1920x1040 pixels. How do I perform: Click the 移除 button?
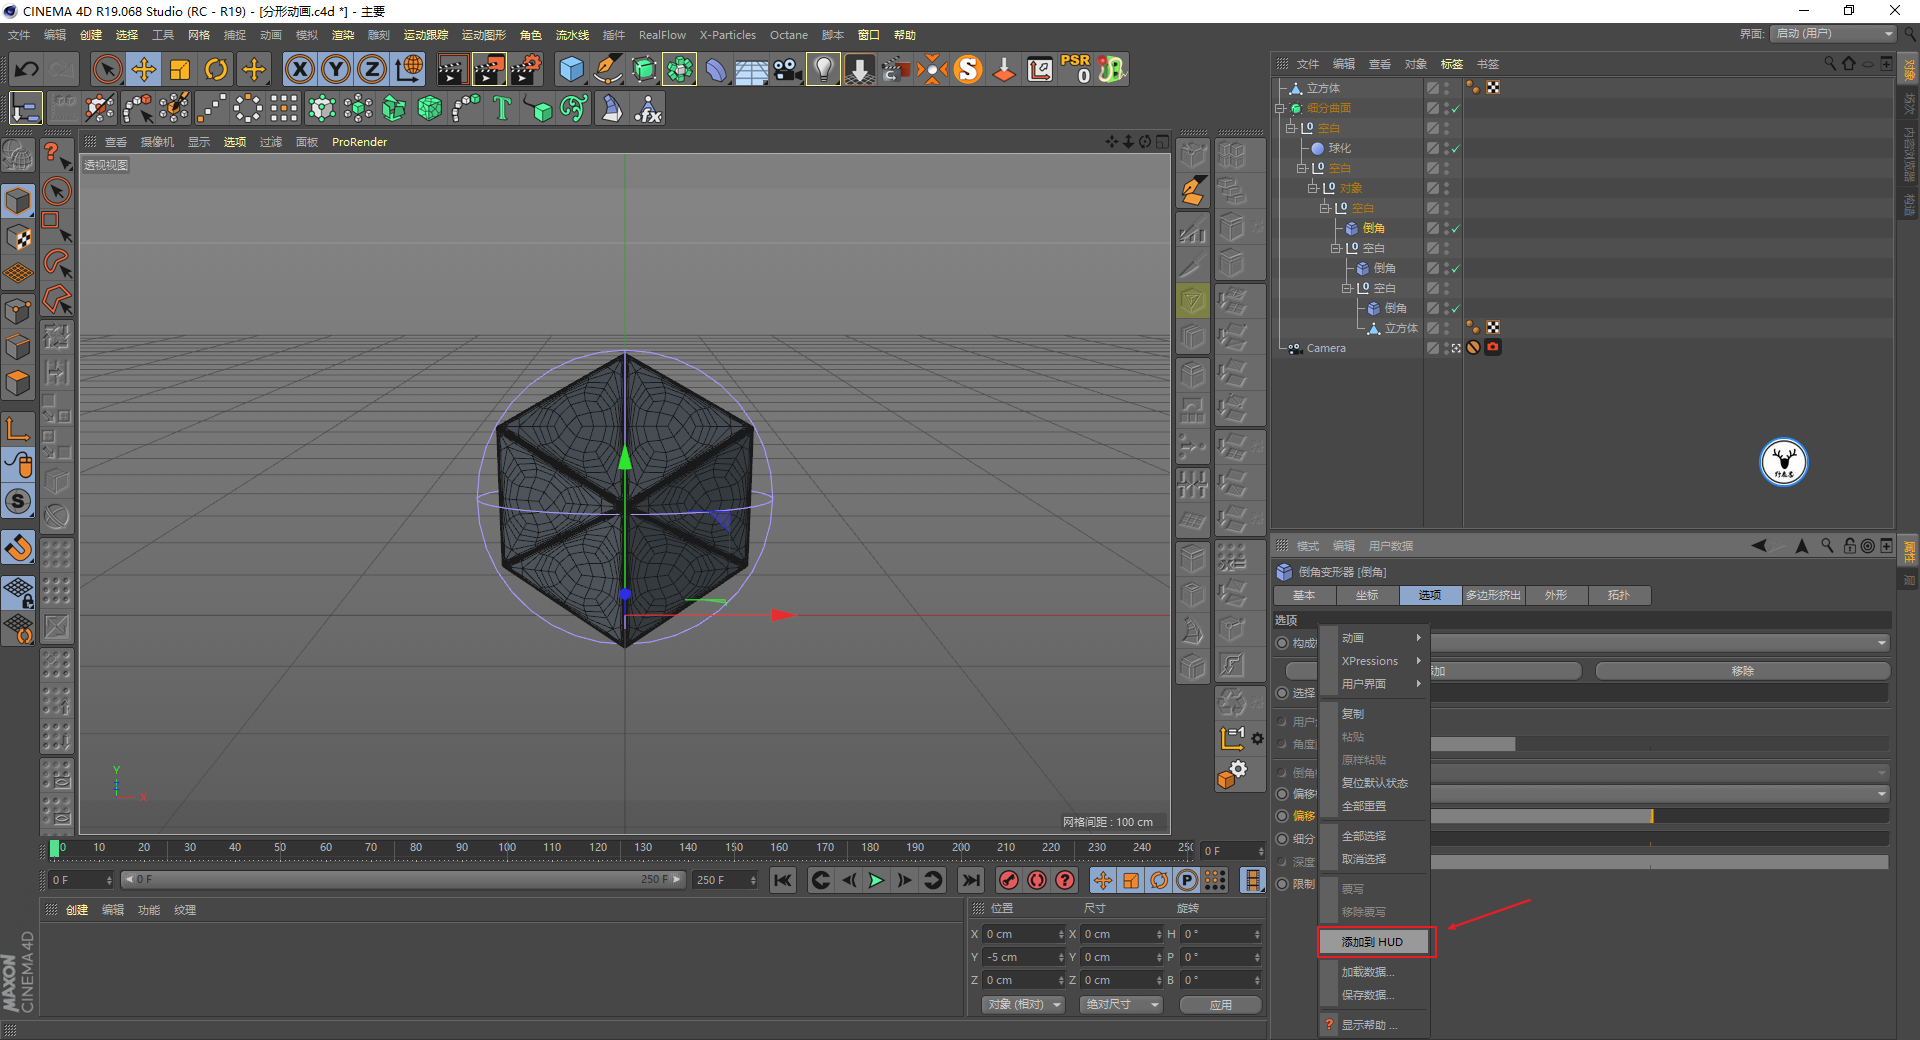coord(1742,671)
